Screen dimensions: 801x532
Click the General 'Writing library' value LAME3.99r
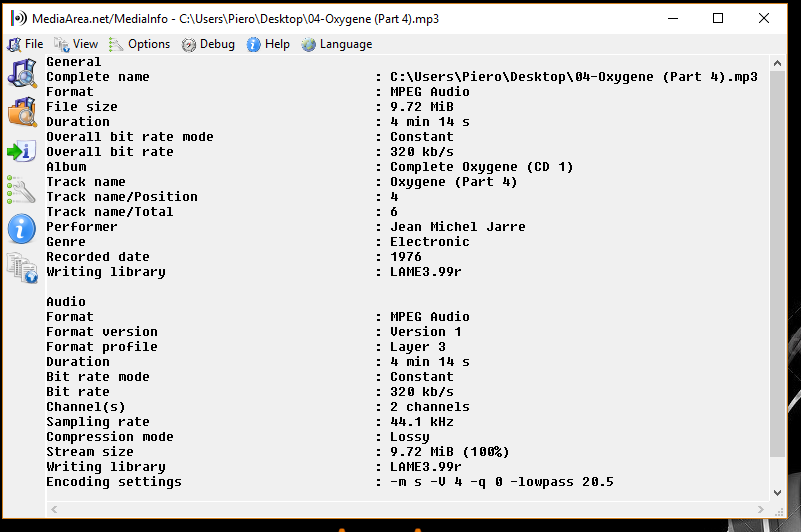[426, 272]
